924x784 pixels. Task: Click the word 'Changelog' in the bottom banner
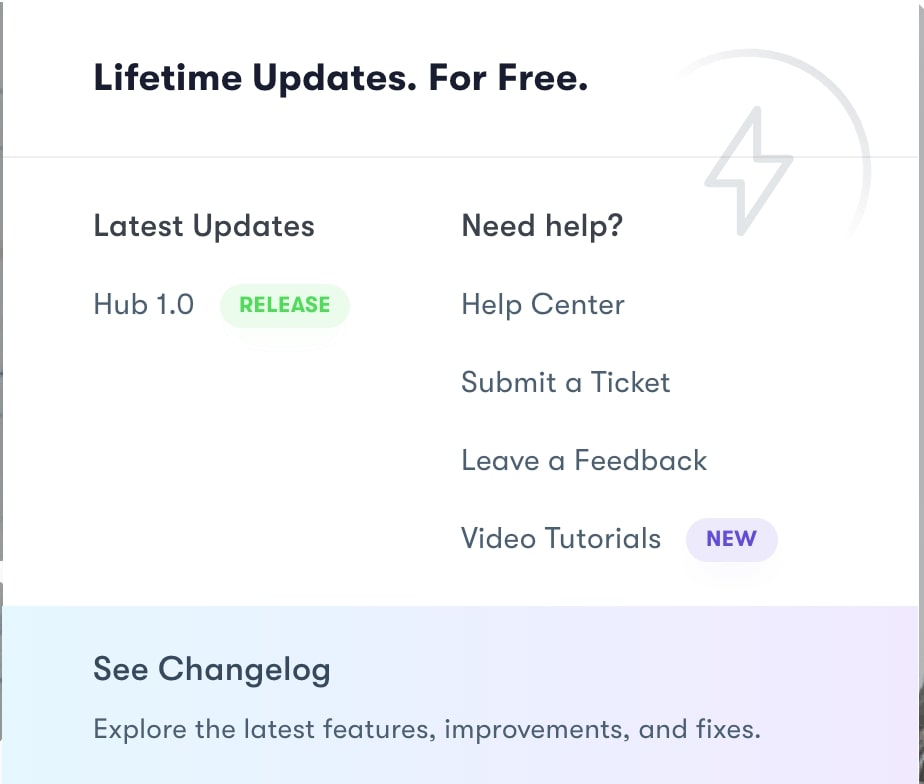pyautogui.click(x=244, y=669)
